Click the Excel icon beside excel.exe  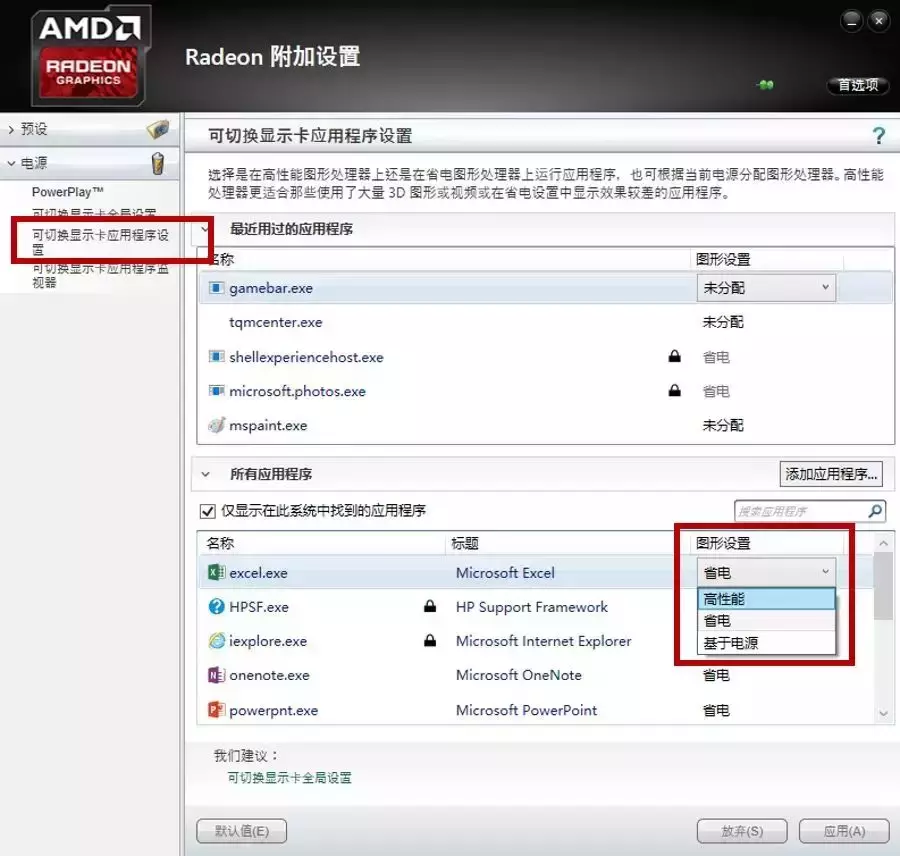click(x=219, y=571)
